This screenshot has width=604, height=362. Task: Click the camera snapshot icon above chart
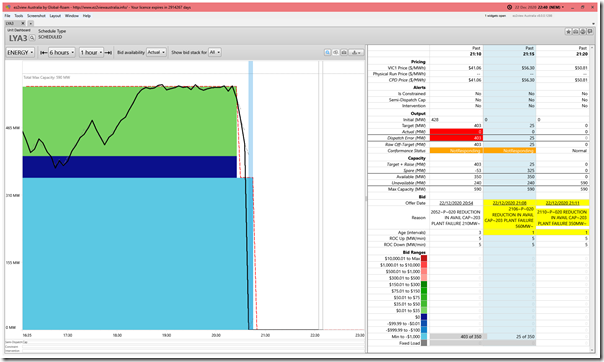point(344,52)
